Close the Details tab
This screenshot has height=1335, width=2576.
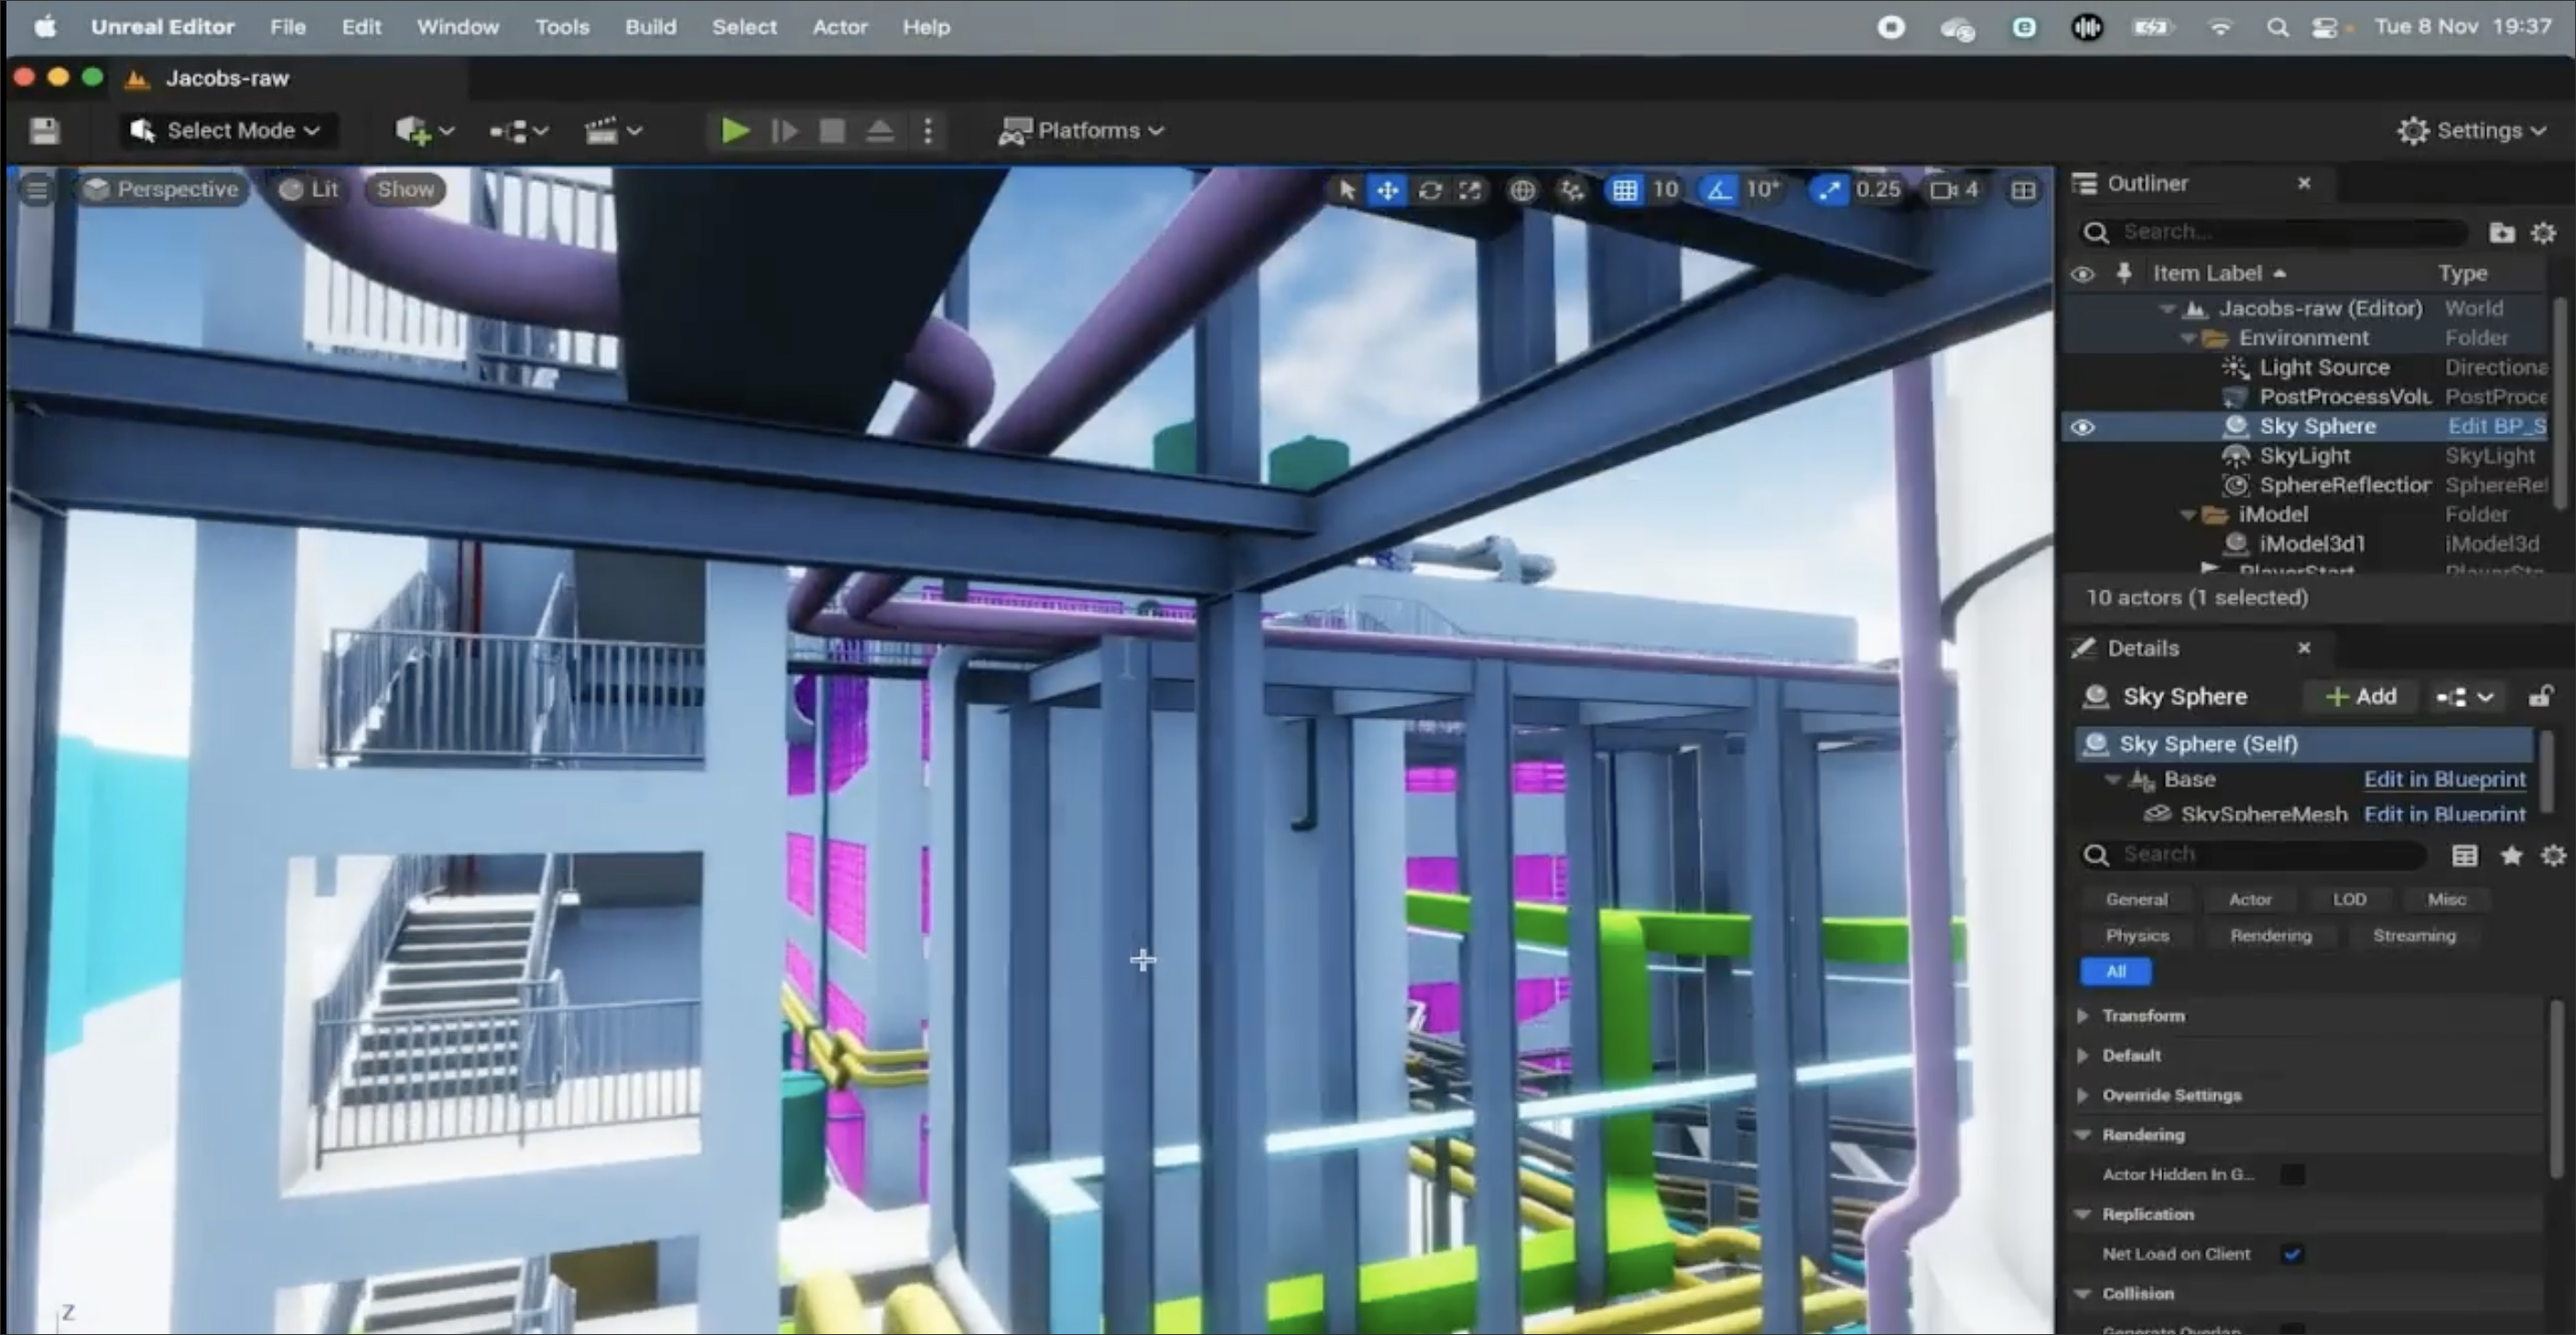tap(2304, 648)
